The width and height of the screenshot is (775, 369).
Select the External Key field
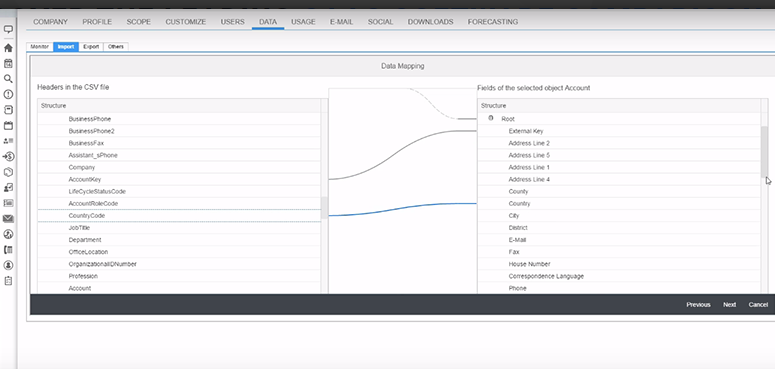click(619, 131)
